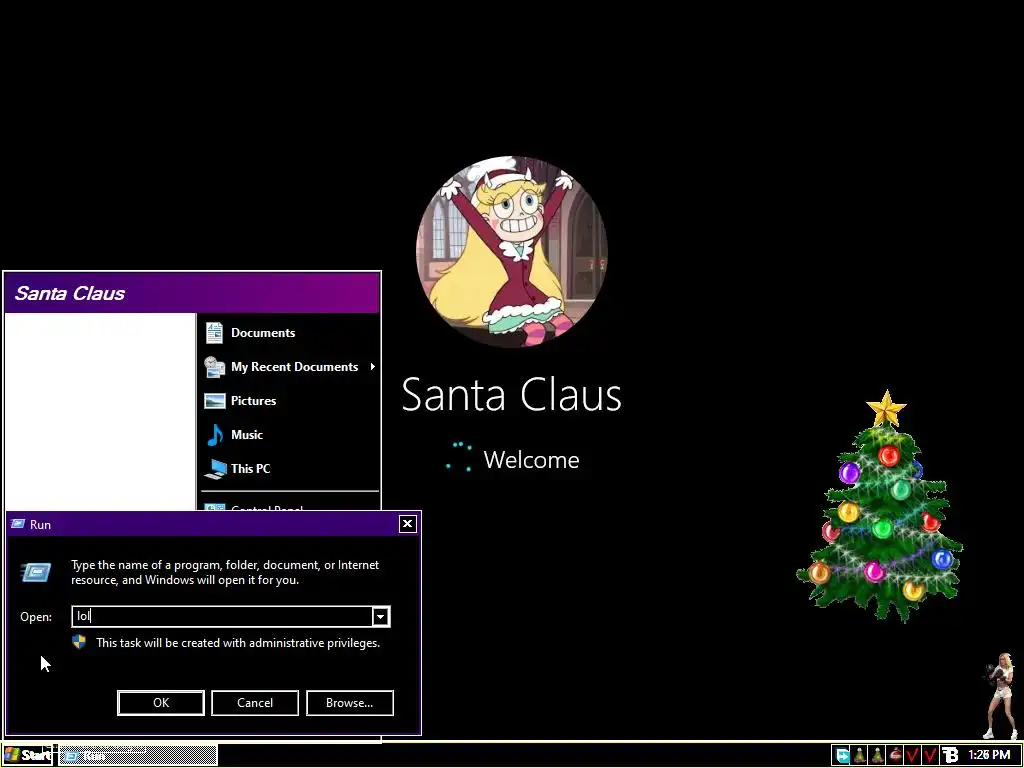Focus the Open text field containing lol
Viewport: 1024px width, 768px height.
pos(221,616)
